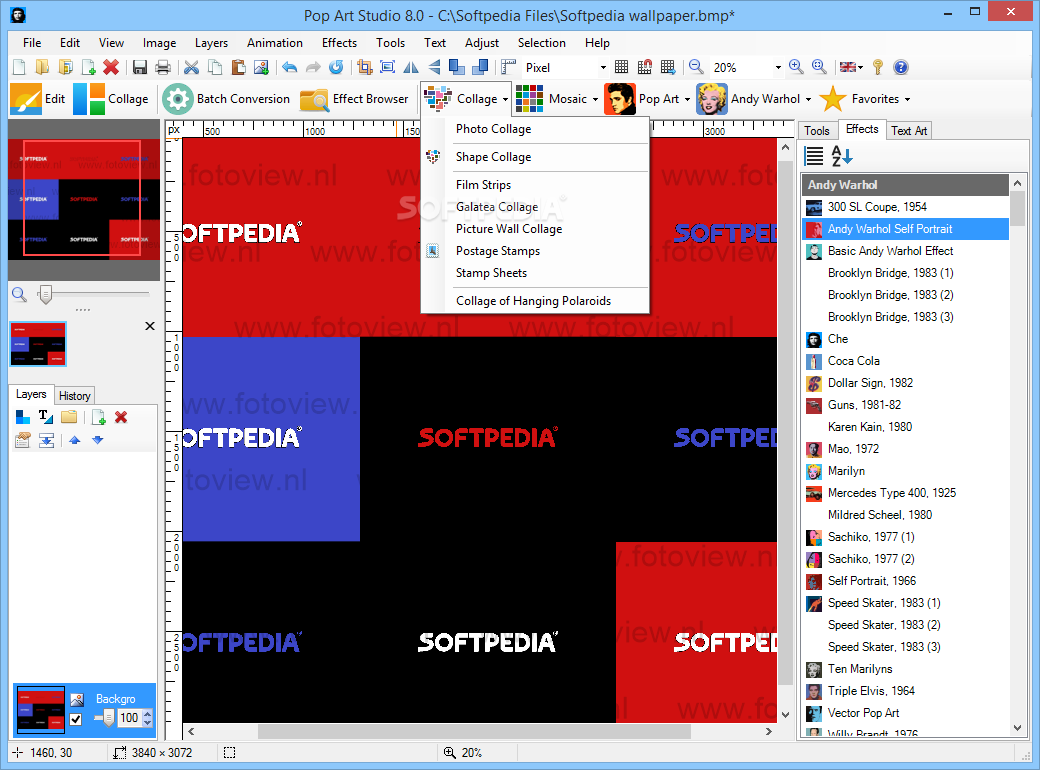Zoom in with the plus magnifier
The width and height of the screenshot is (1040, 770).
[x=796, y=67]
